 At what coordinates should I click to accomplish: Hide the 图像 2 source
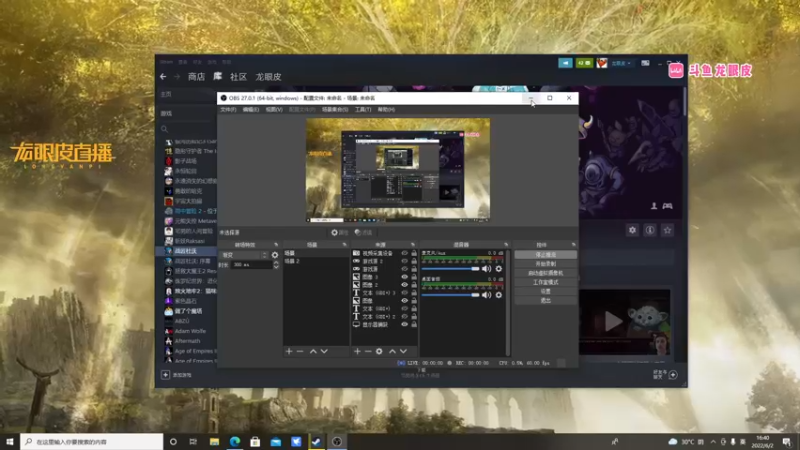click(405, 285)
